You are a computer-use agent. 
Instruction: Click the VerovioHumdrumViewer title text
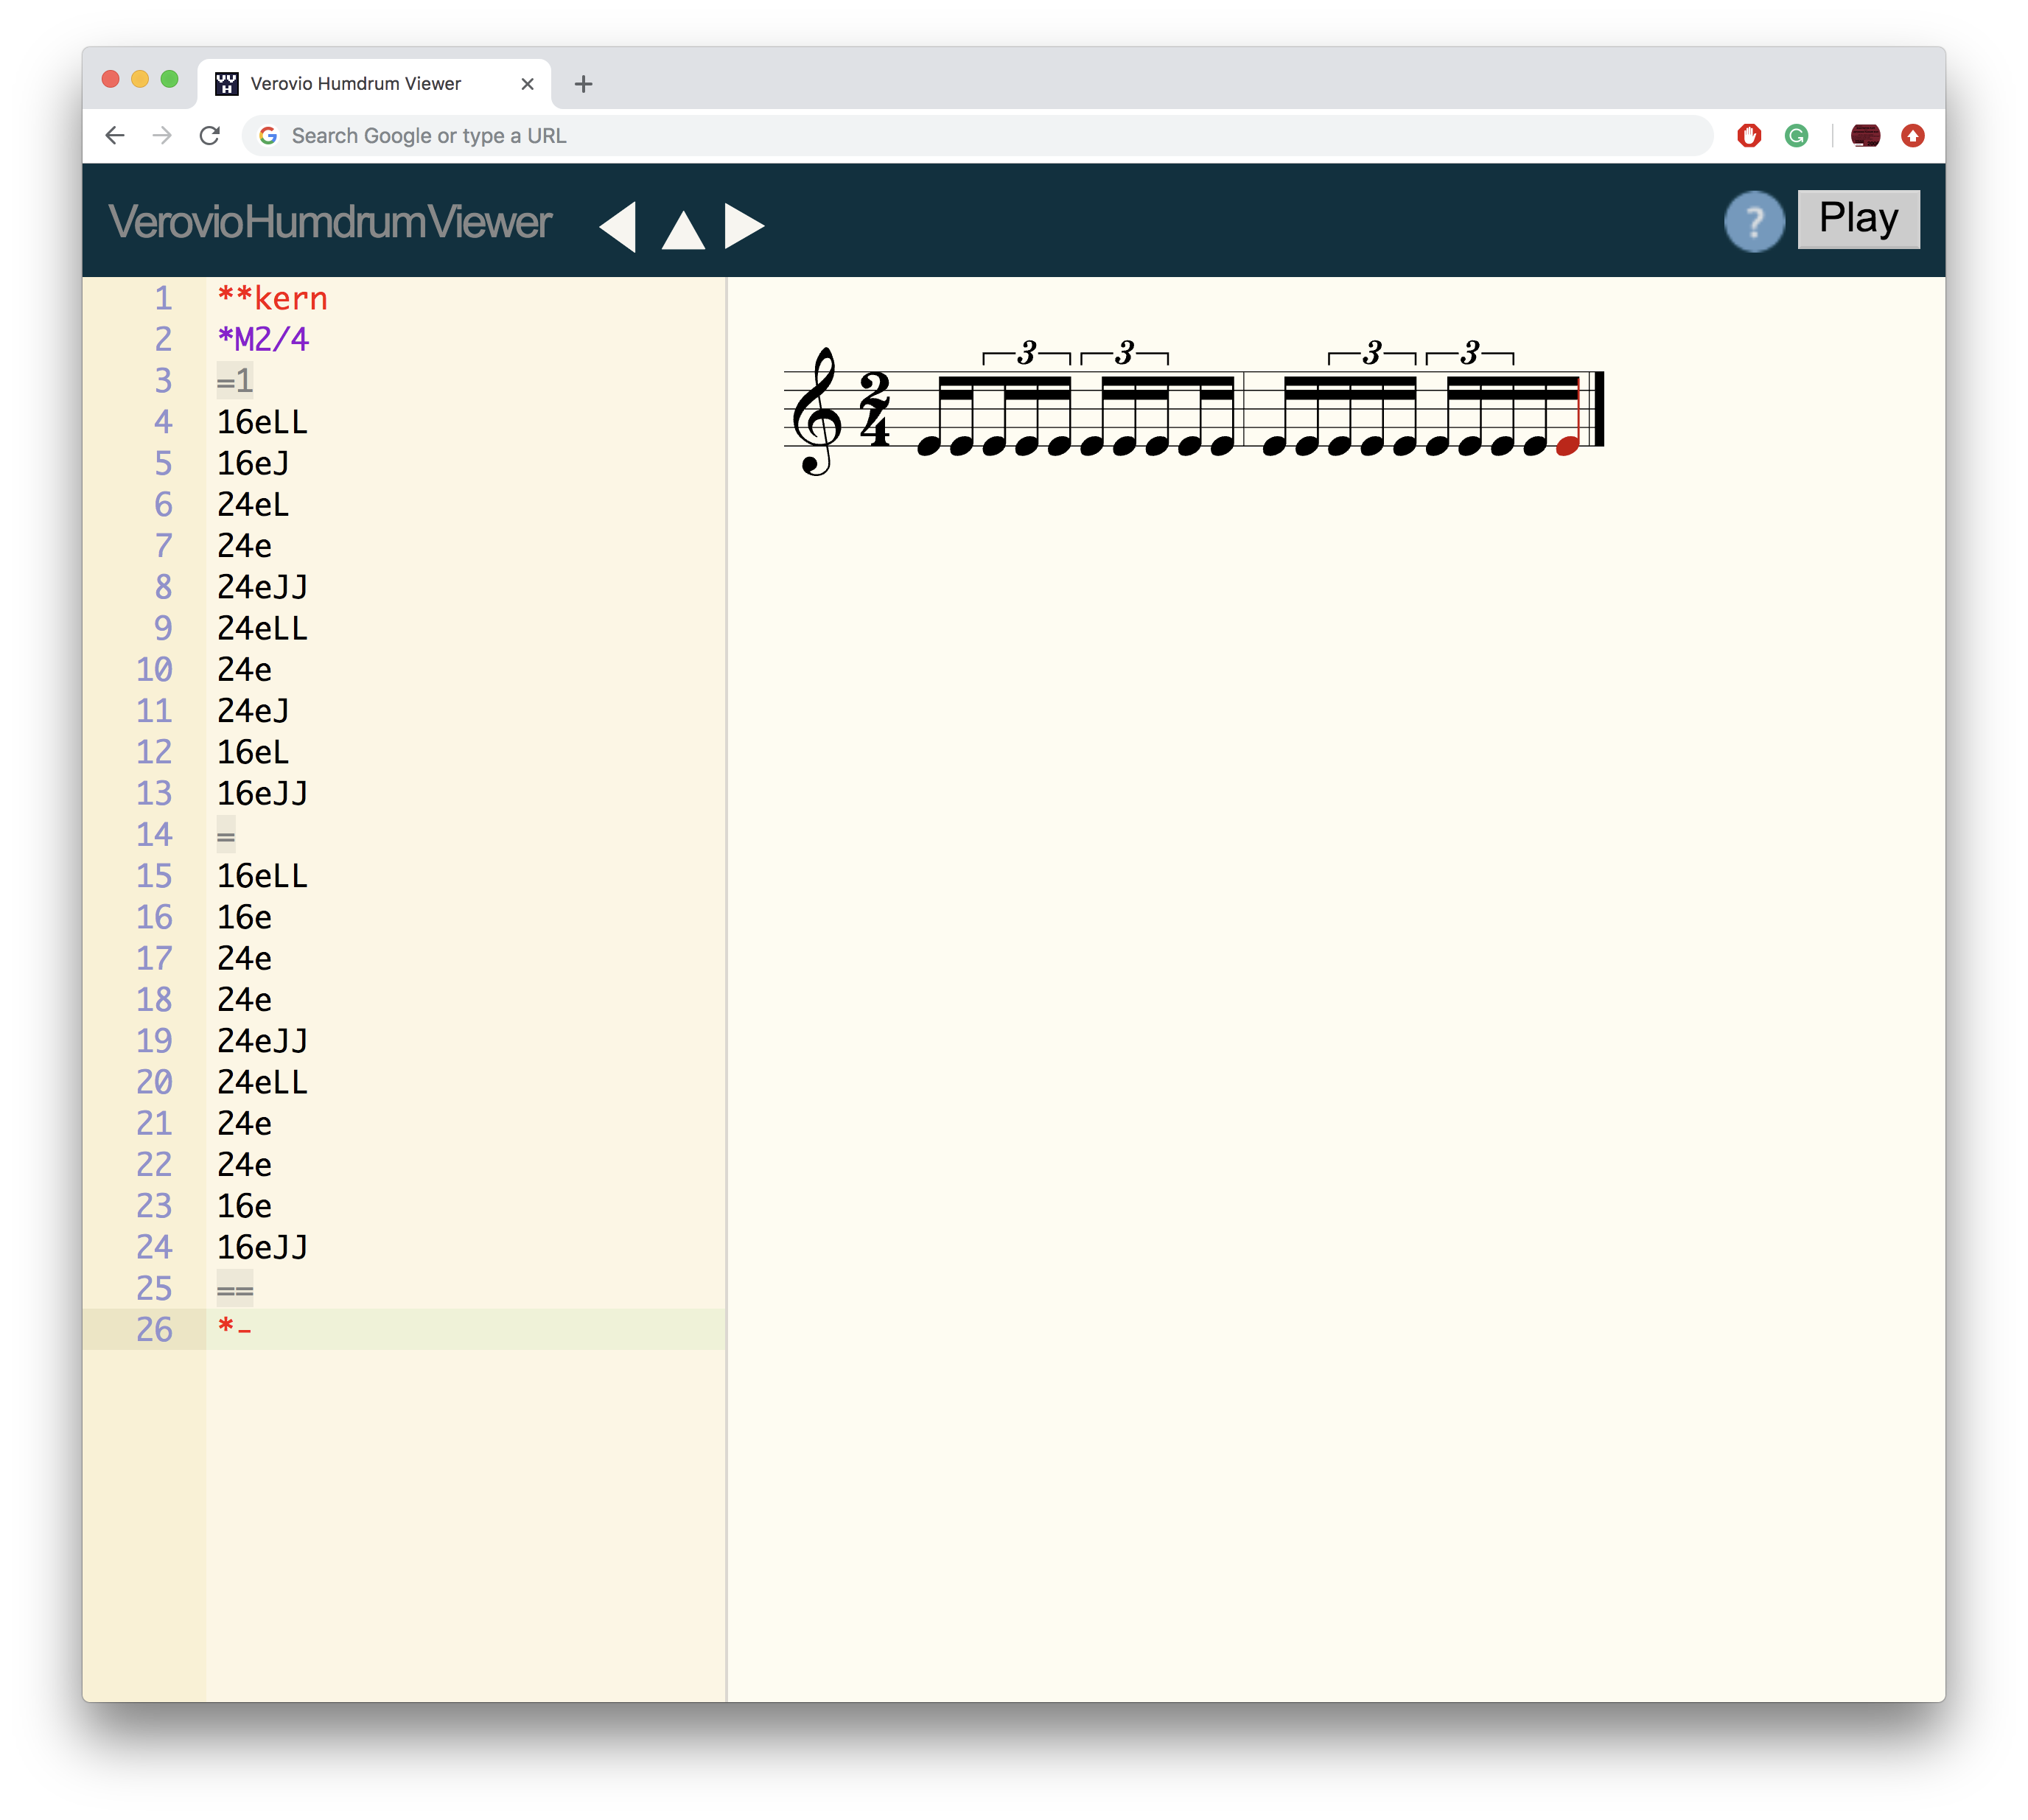330,222
